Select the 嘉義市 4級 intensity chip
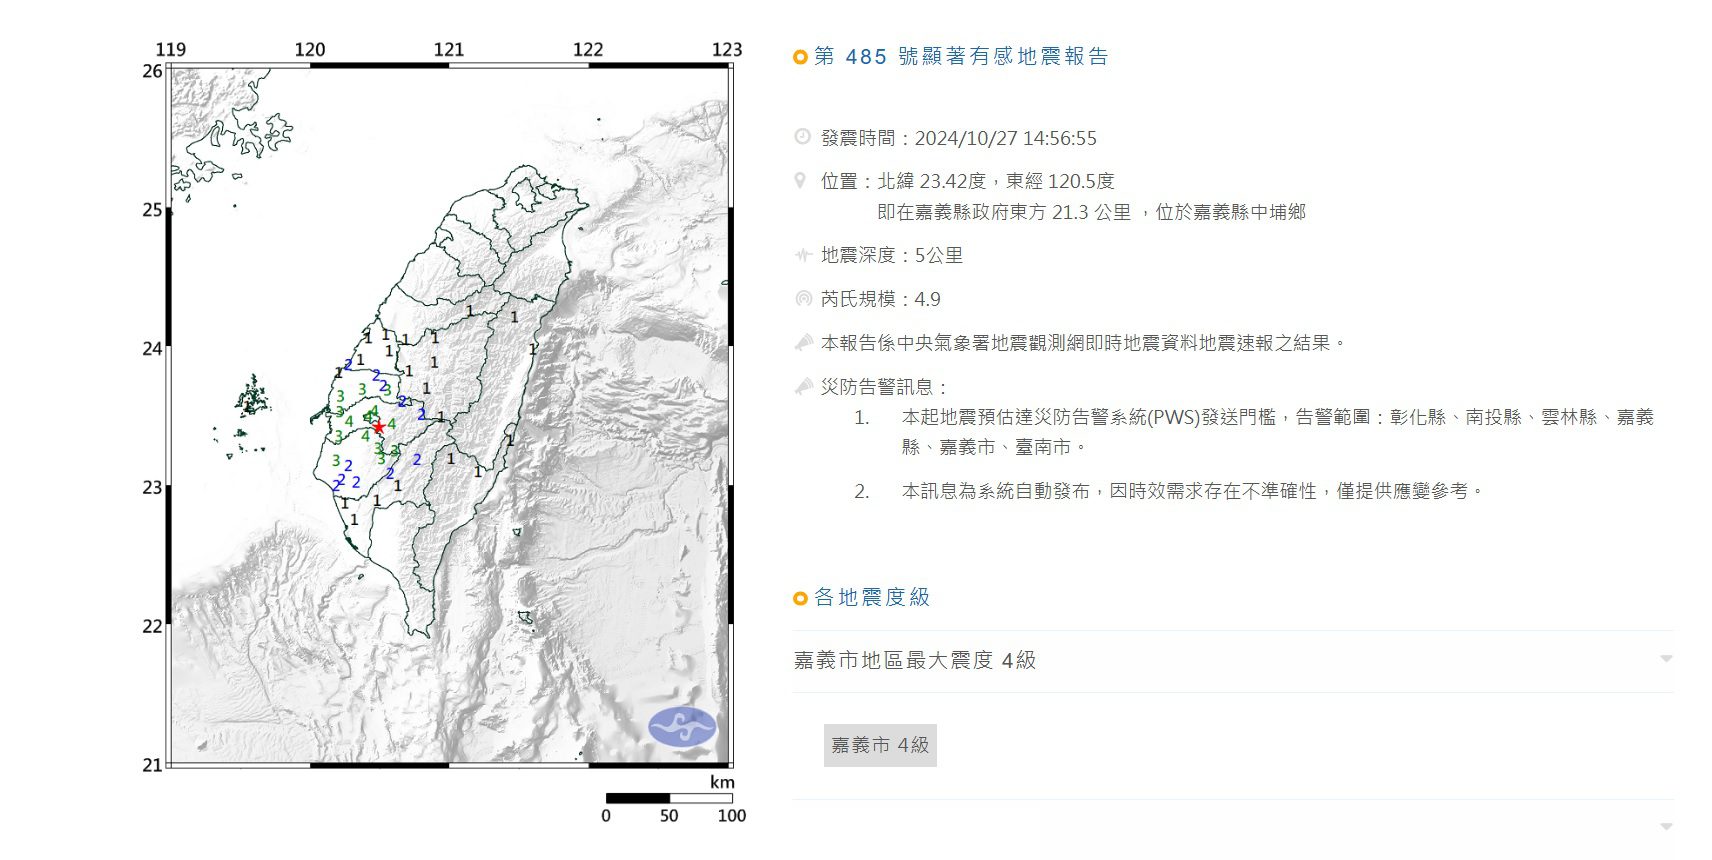Screen dimensions: 1712x860 tap(880, 745)
